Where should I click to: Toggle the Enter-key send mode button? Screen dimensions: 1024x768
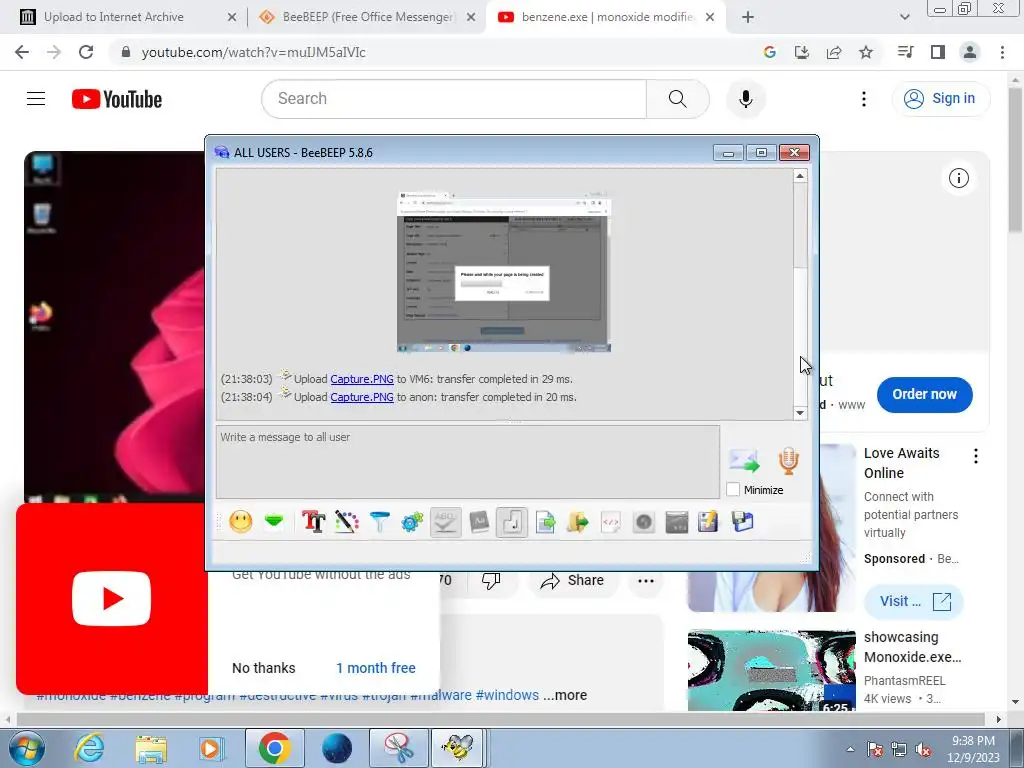point(512,522)
